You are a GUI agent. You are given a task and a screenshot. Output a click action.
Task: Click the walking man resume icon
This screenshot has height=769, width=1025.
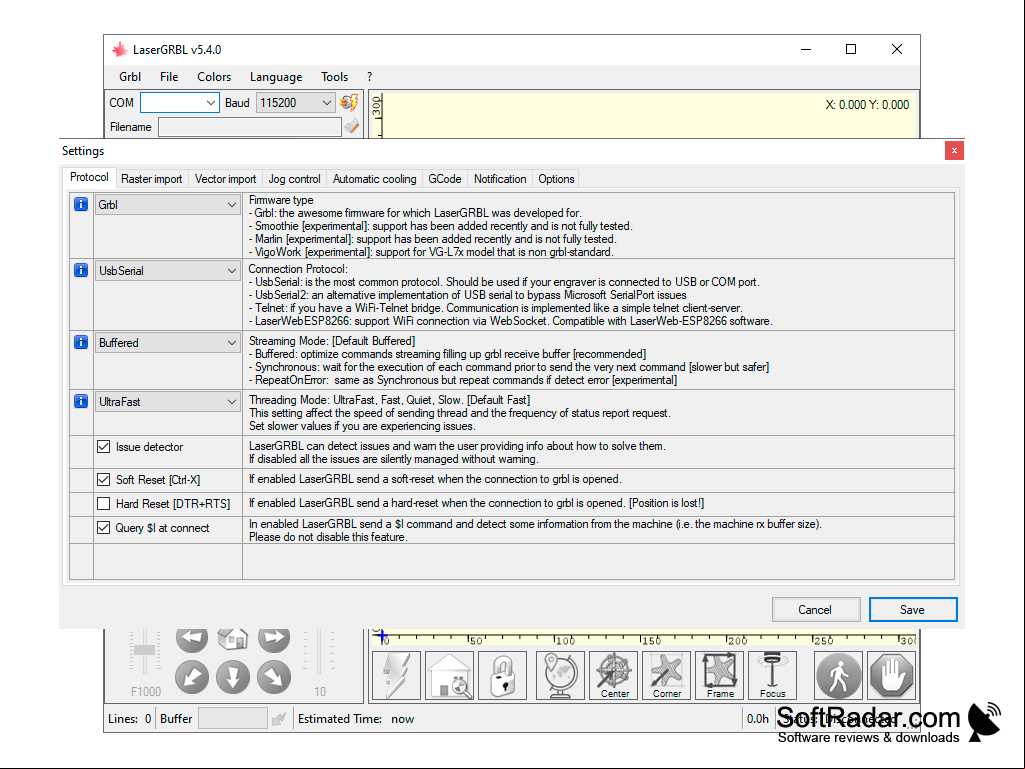838,675
